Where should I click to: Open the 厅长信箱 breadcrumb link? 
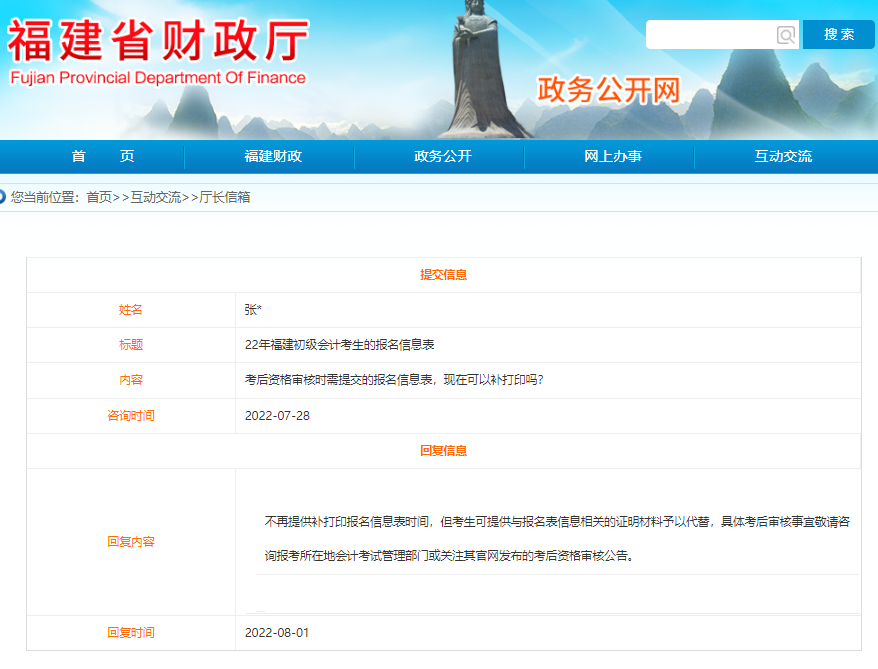(x=222, y=197)
